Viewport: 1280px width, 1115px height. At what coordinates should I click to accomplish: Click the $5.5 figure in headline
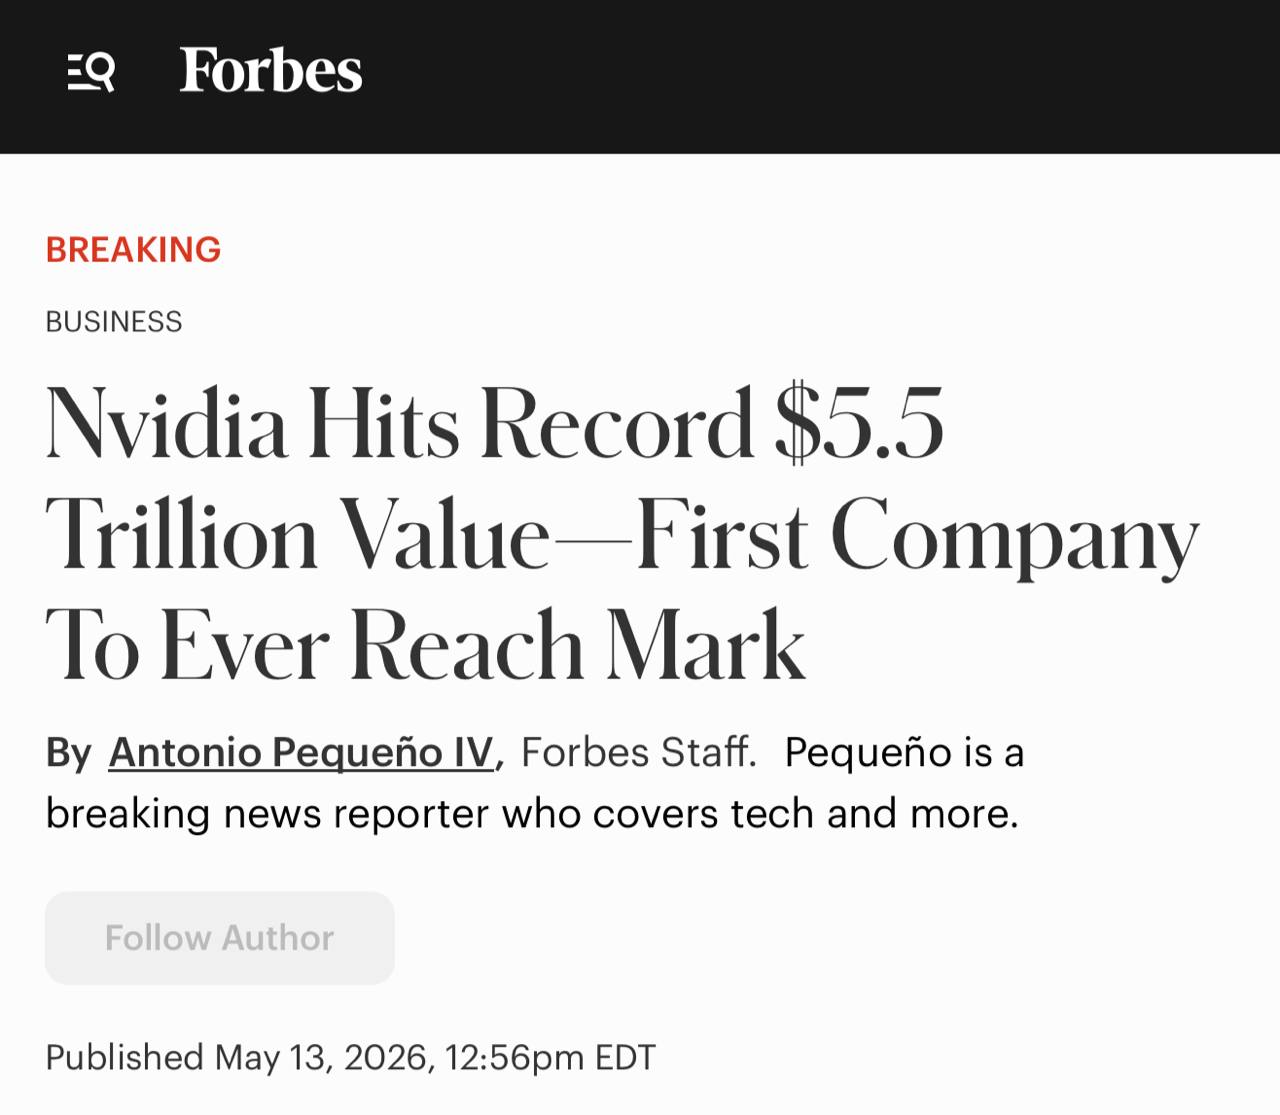point(859,424)
